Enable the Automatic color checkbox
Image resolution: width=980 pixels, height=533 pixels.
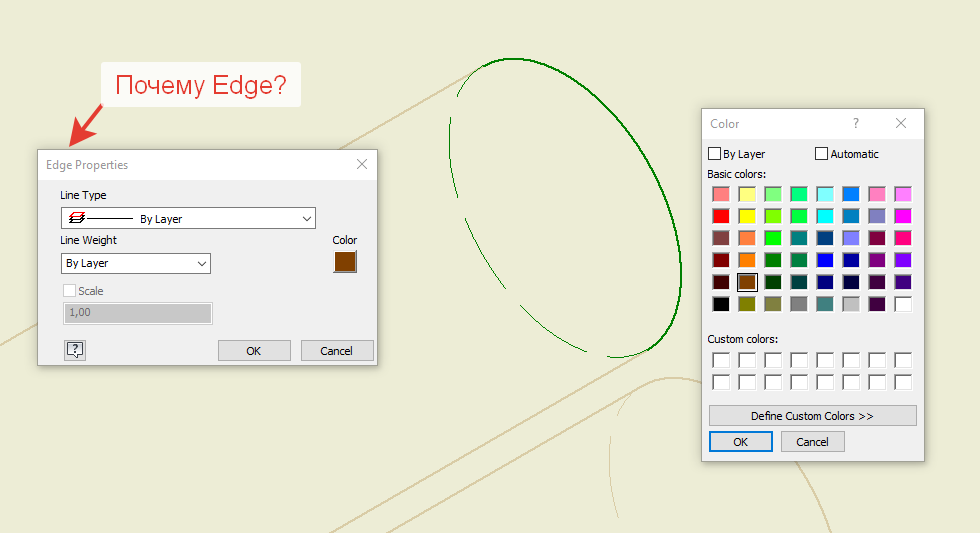coord(821,154)
